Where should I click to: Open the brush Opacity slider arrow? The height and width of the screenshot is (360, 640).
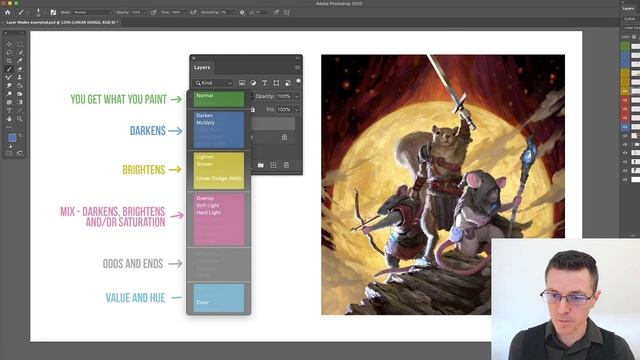point(145,12)
